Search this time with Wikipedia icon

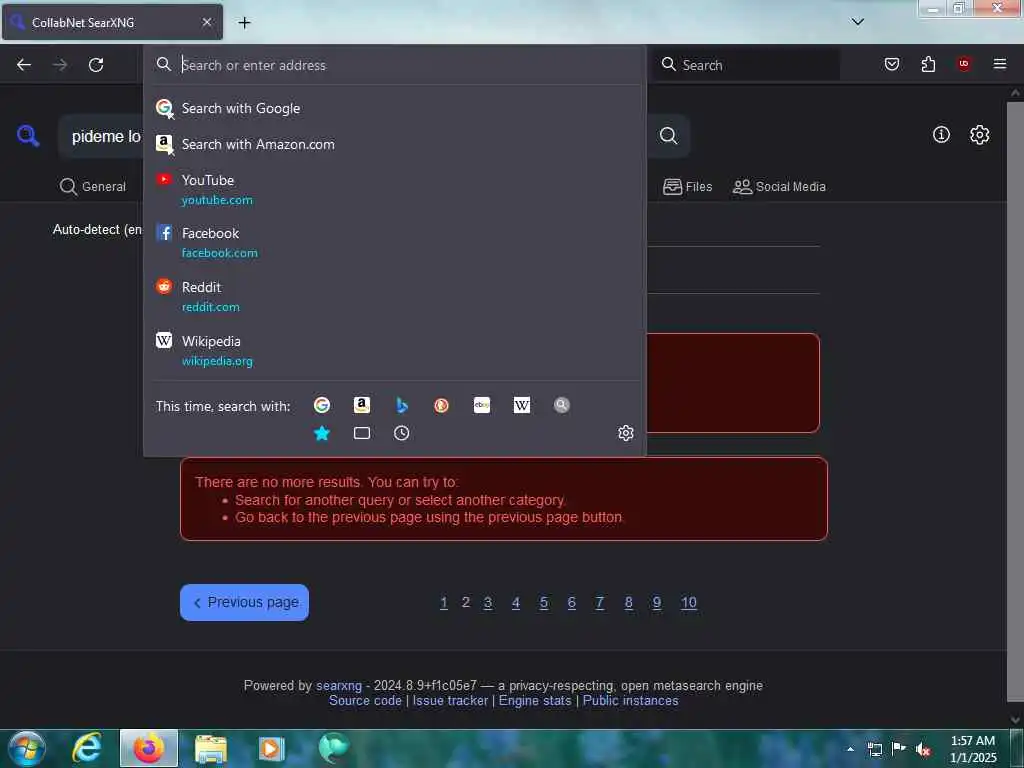pyautogui.click(x=522, y=406)
